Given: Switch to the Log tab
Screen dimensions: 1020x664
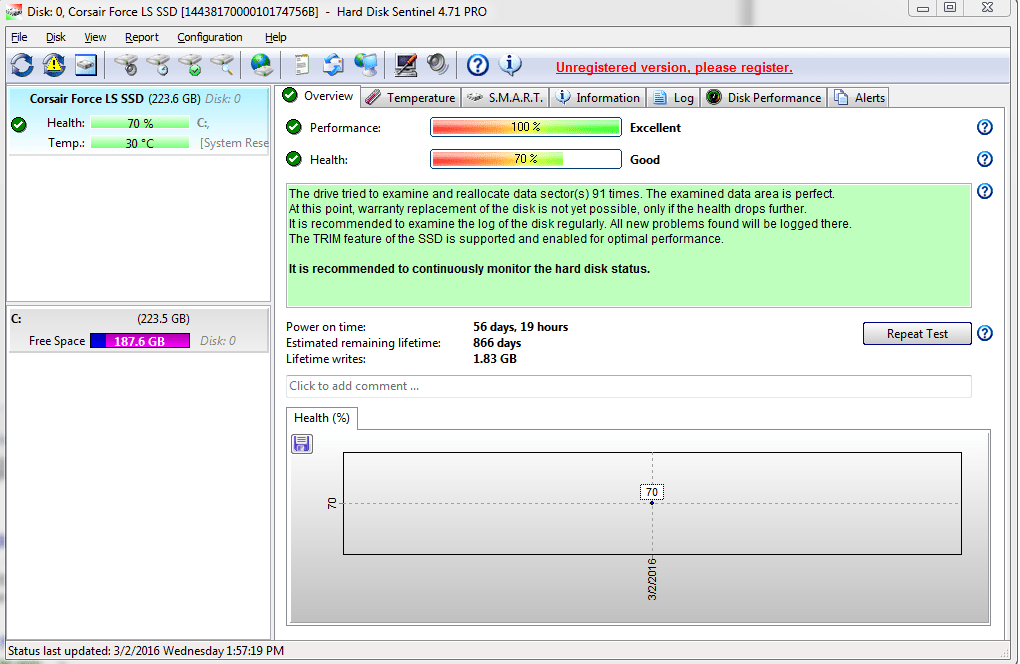Looking at the screenshot, I should pyautogui.click(x=674, y=98).
